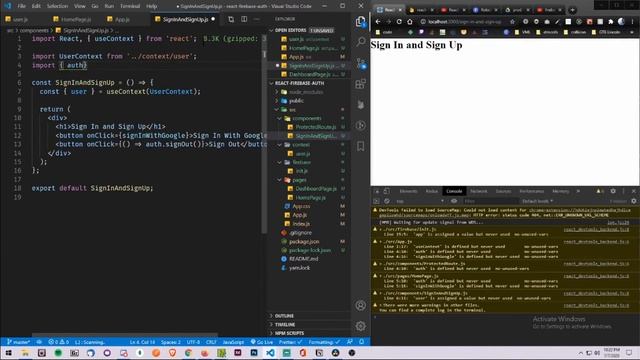Click the browser back arrow
This screenshot has height=360, width=640.
pos(378,22)
